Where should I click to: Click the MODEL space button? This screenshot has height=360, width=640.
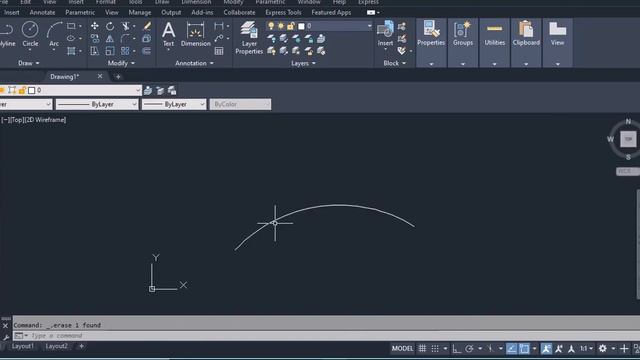402,349
